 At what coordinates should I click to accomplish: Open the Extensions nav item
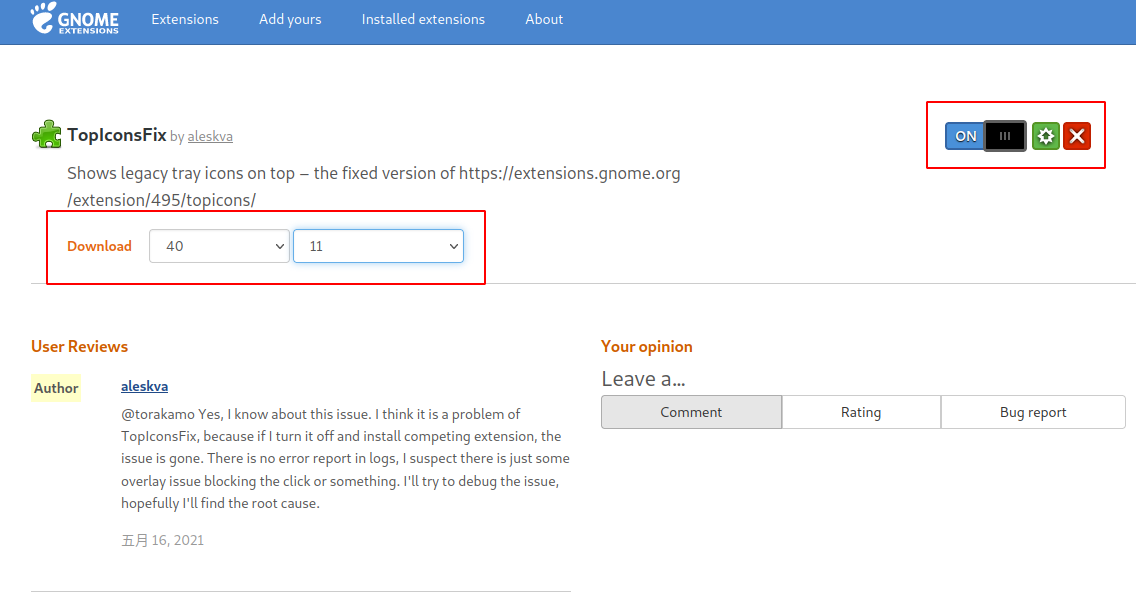coord(185,20)
